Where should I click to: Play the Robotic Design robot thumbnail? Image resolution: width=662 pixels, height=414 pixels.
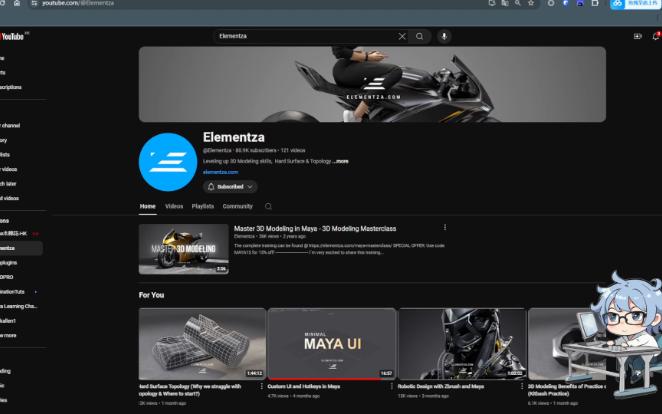point(462,344)
